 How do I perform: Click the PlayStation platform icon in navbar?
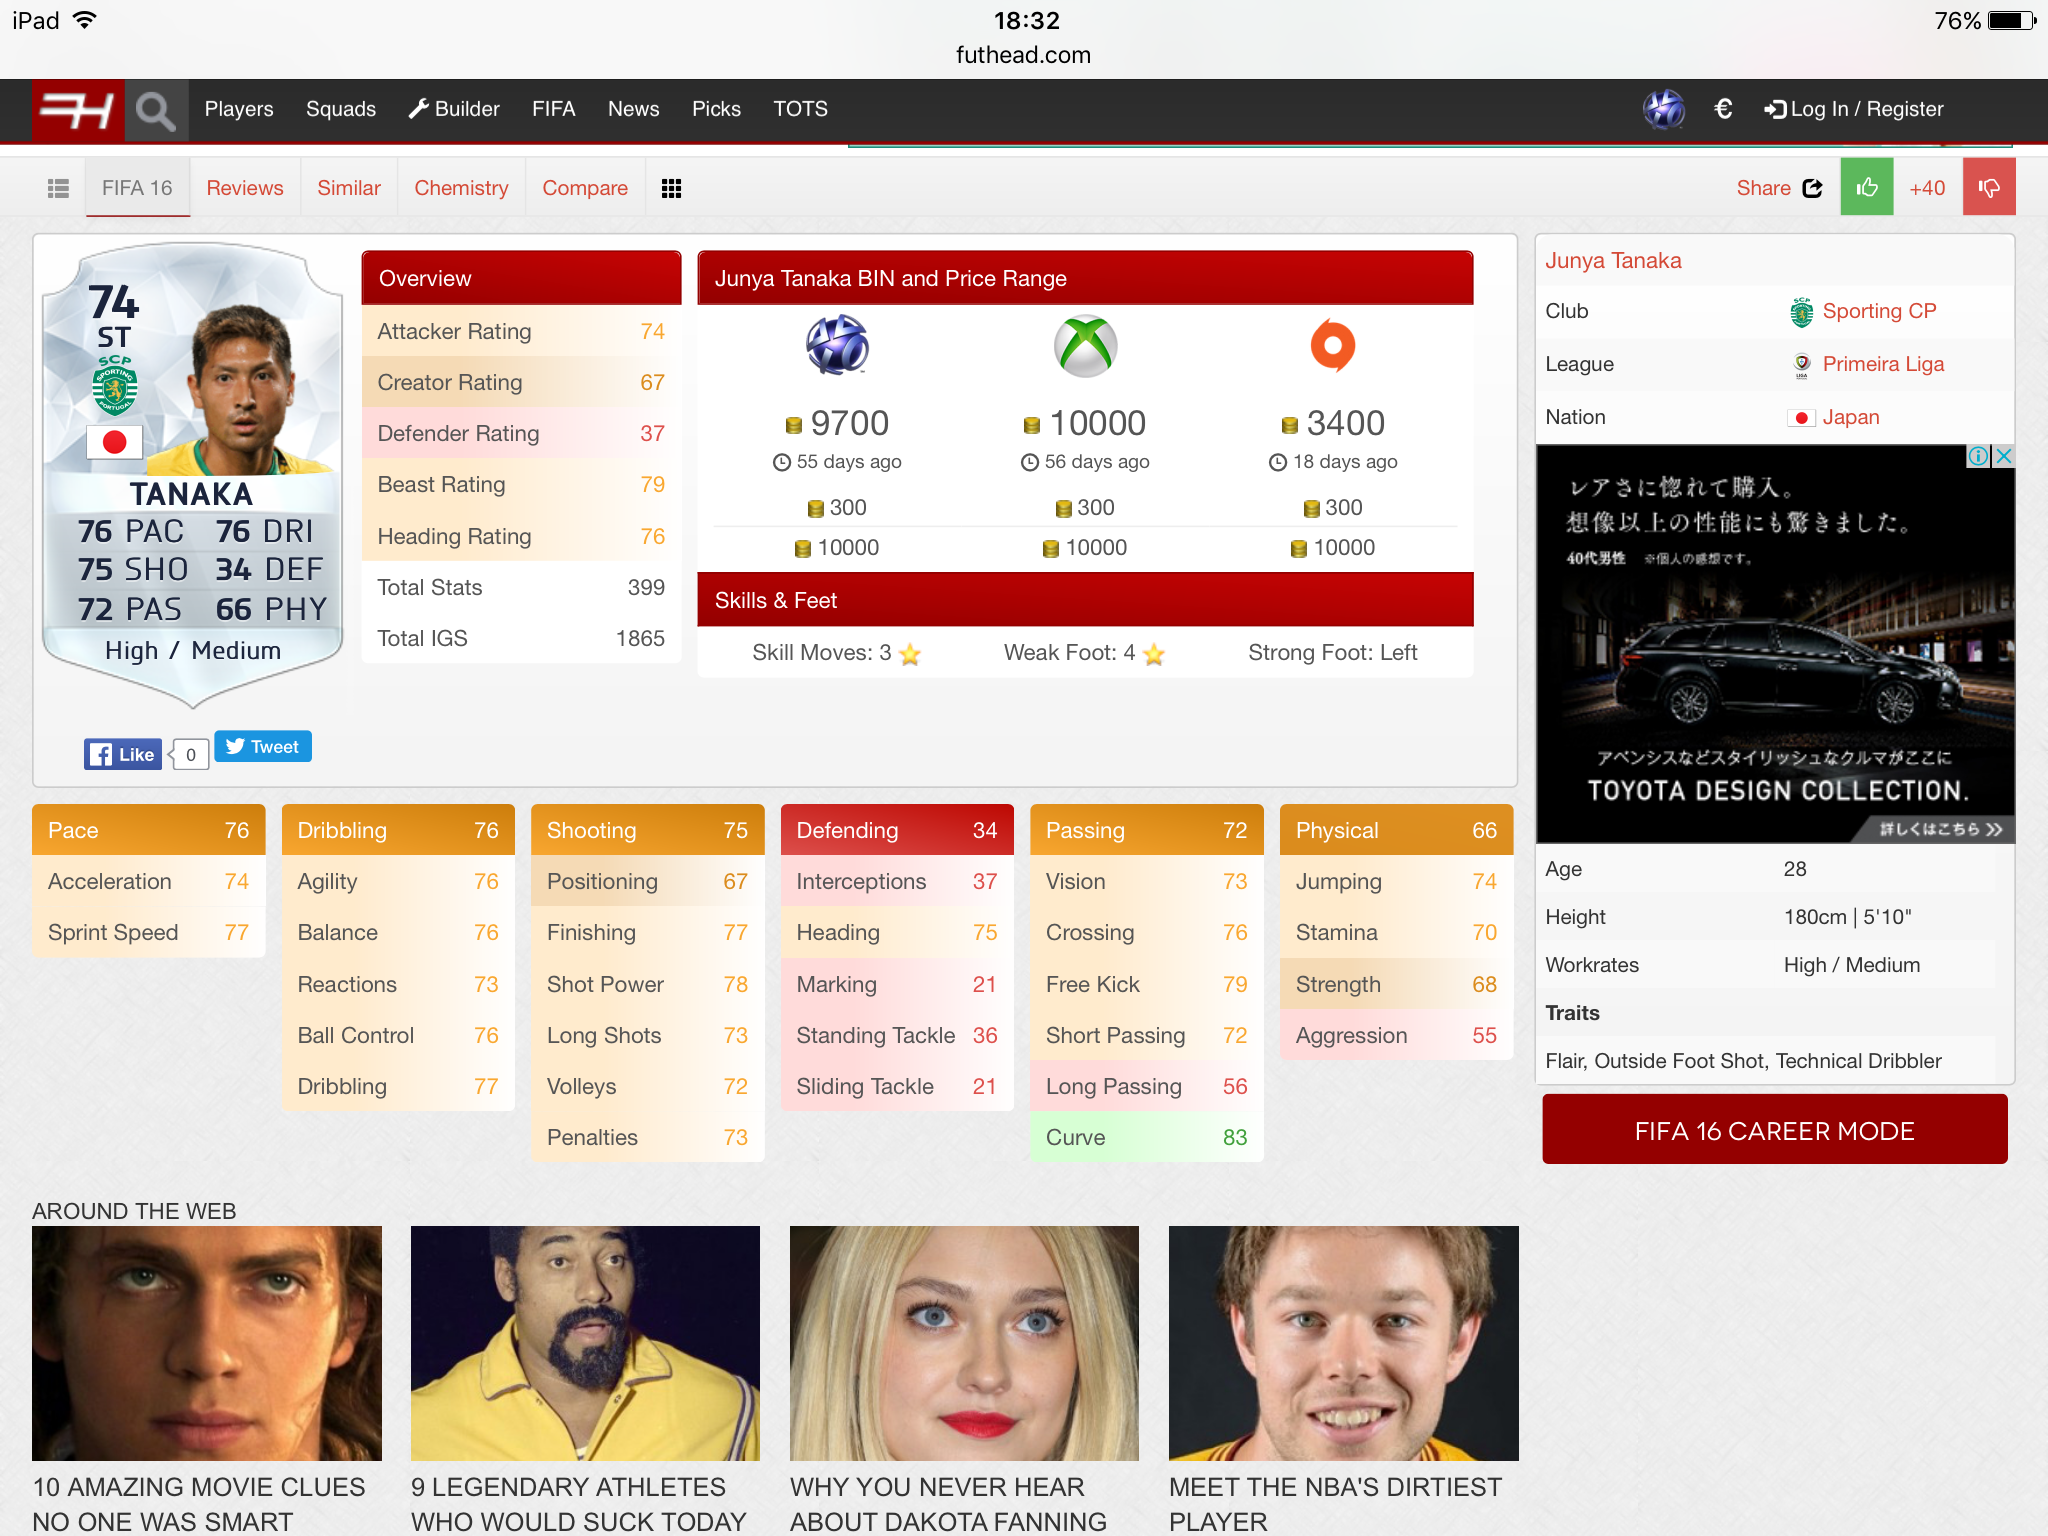click(x=1664, y=109)
